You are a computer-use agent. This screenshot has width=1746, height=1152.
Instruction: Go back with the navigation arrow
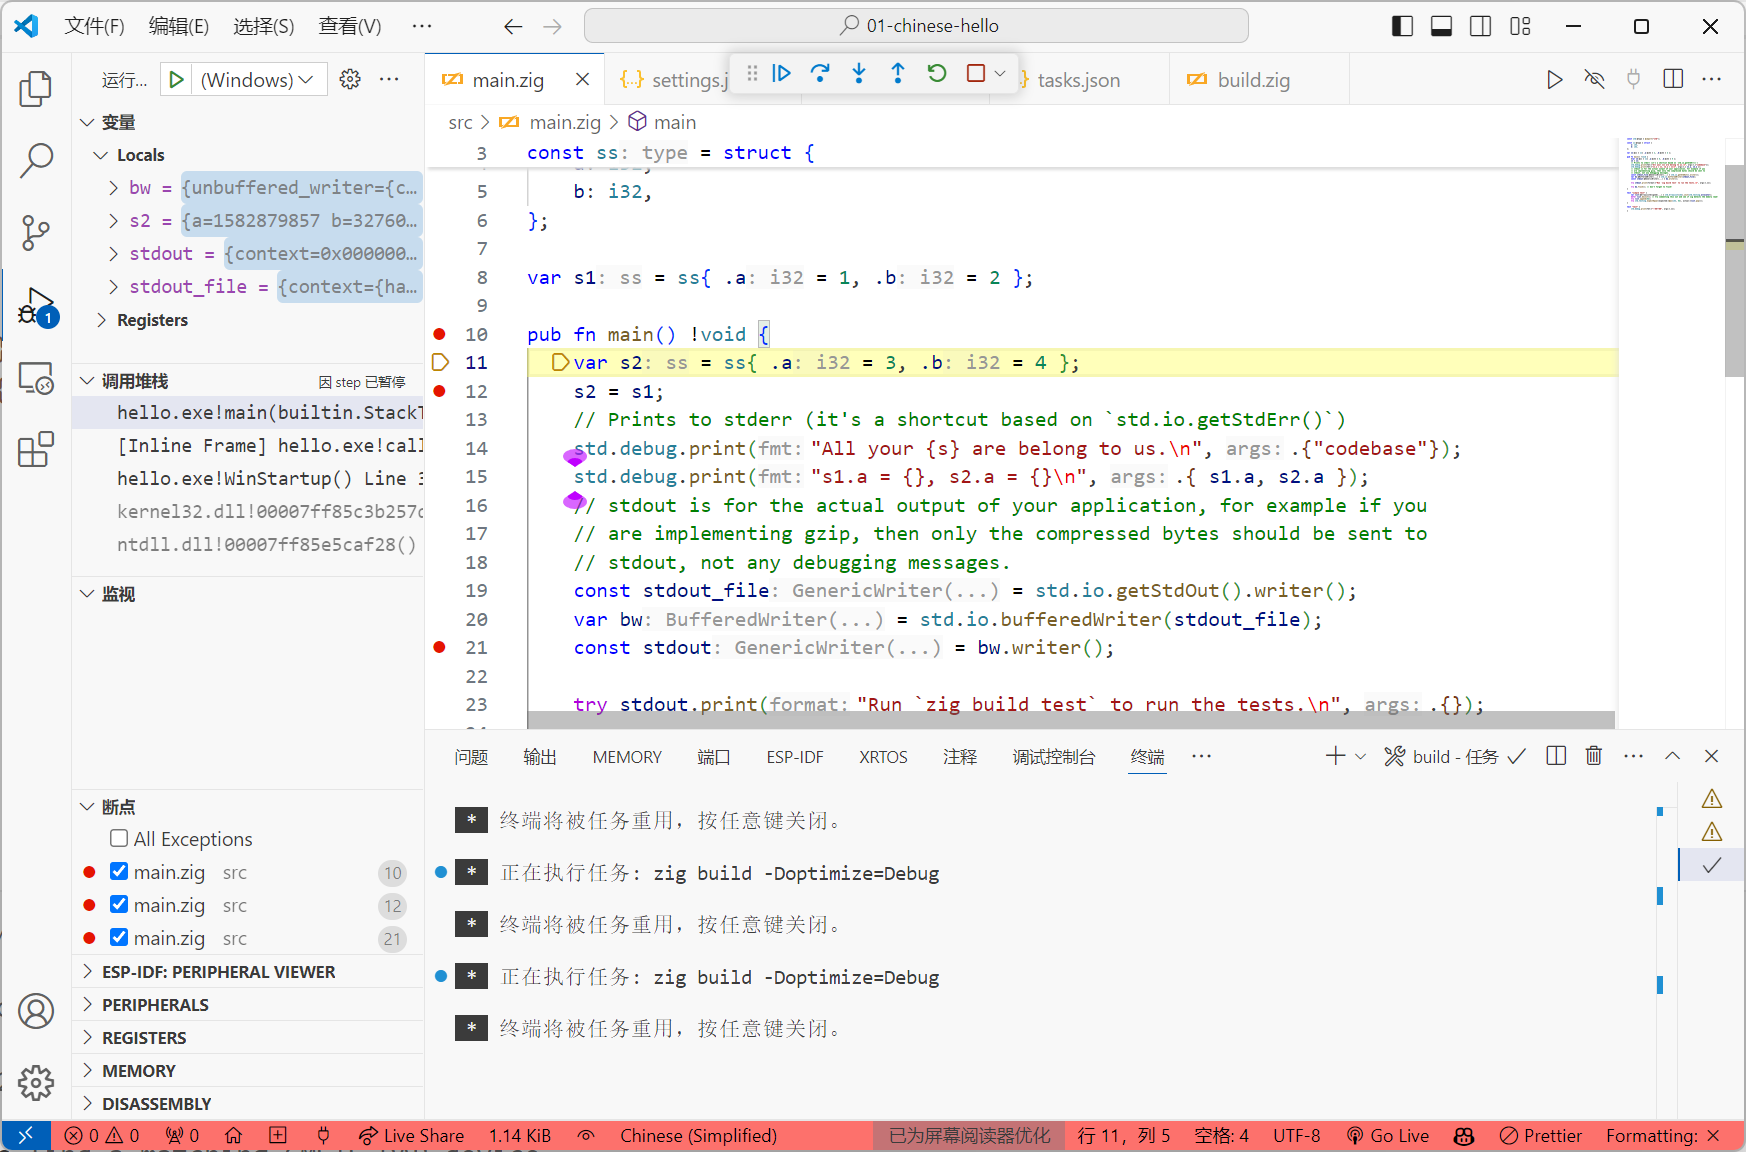tap(513, 26)
